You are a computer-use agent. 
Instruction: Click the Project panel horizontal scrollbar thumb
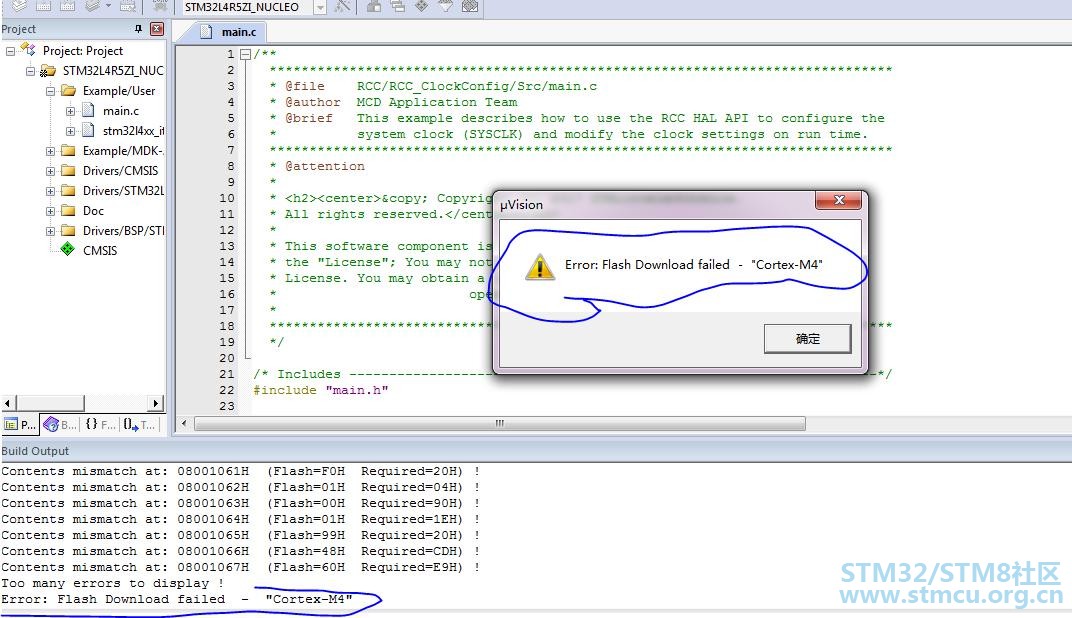[x=49, y=403]
